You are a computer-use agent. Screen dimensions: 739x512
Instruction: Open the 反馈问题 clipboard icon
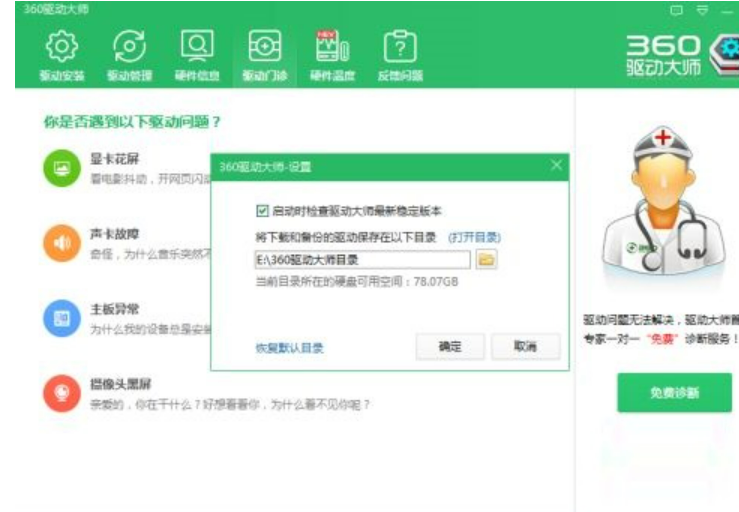pos(400,46)
